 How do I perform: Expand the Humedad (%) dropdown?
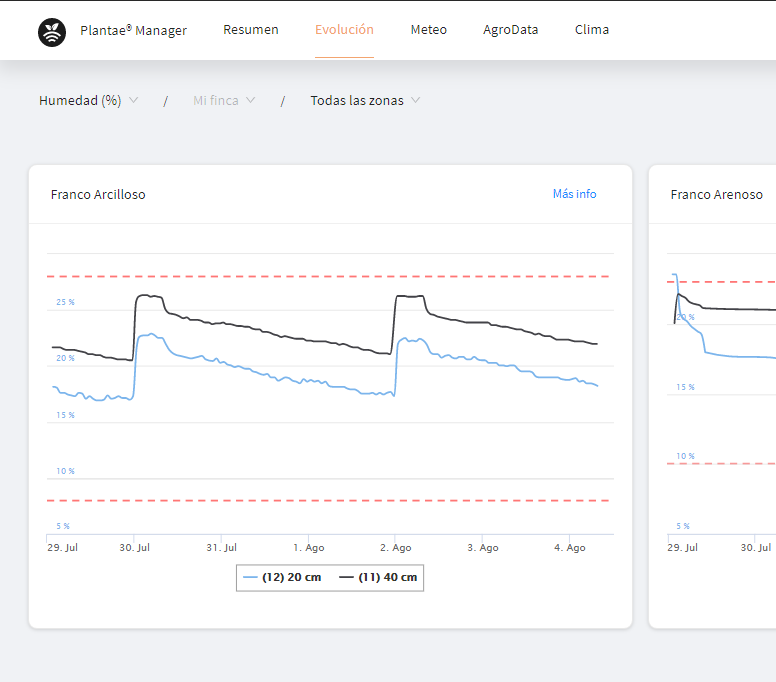tap(88, 101)
